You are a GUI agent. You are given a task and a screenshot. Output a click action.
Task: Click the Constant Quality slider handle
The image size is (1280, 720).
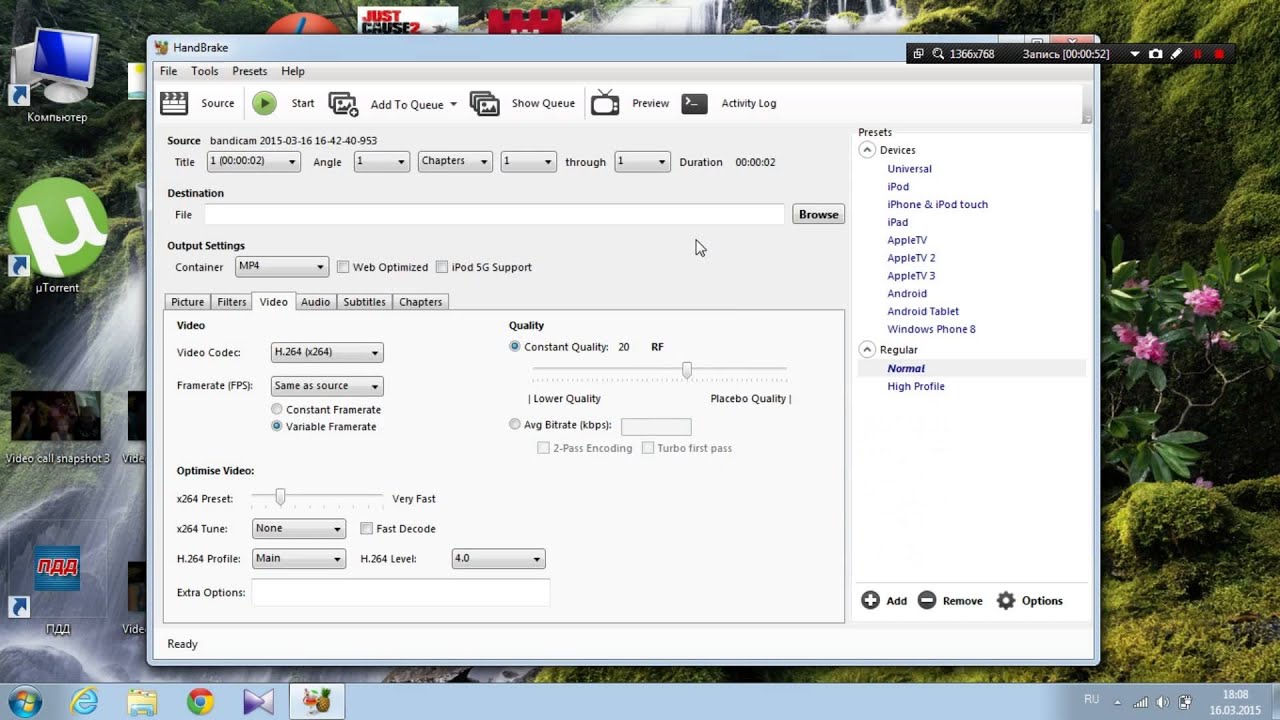coord(687,371)
